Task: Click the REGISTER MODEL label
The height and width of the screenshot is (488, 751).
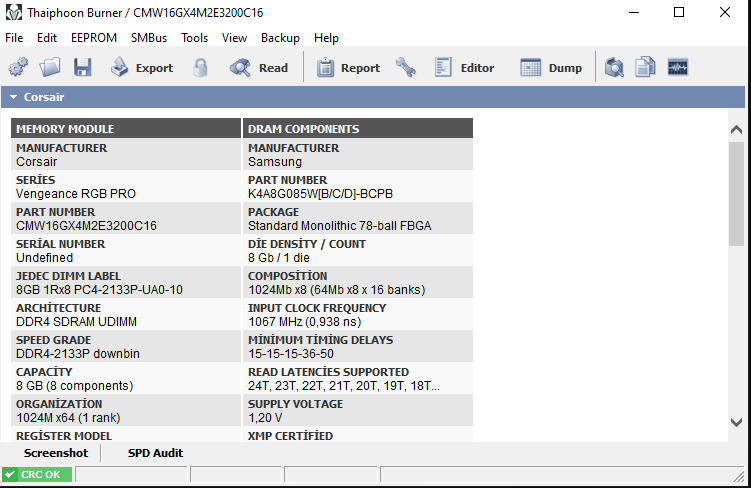Action: [64, 436]
